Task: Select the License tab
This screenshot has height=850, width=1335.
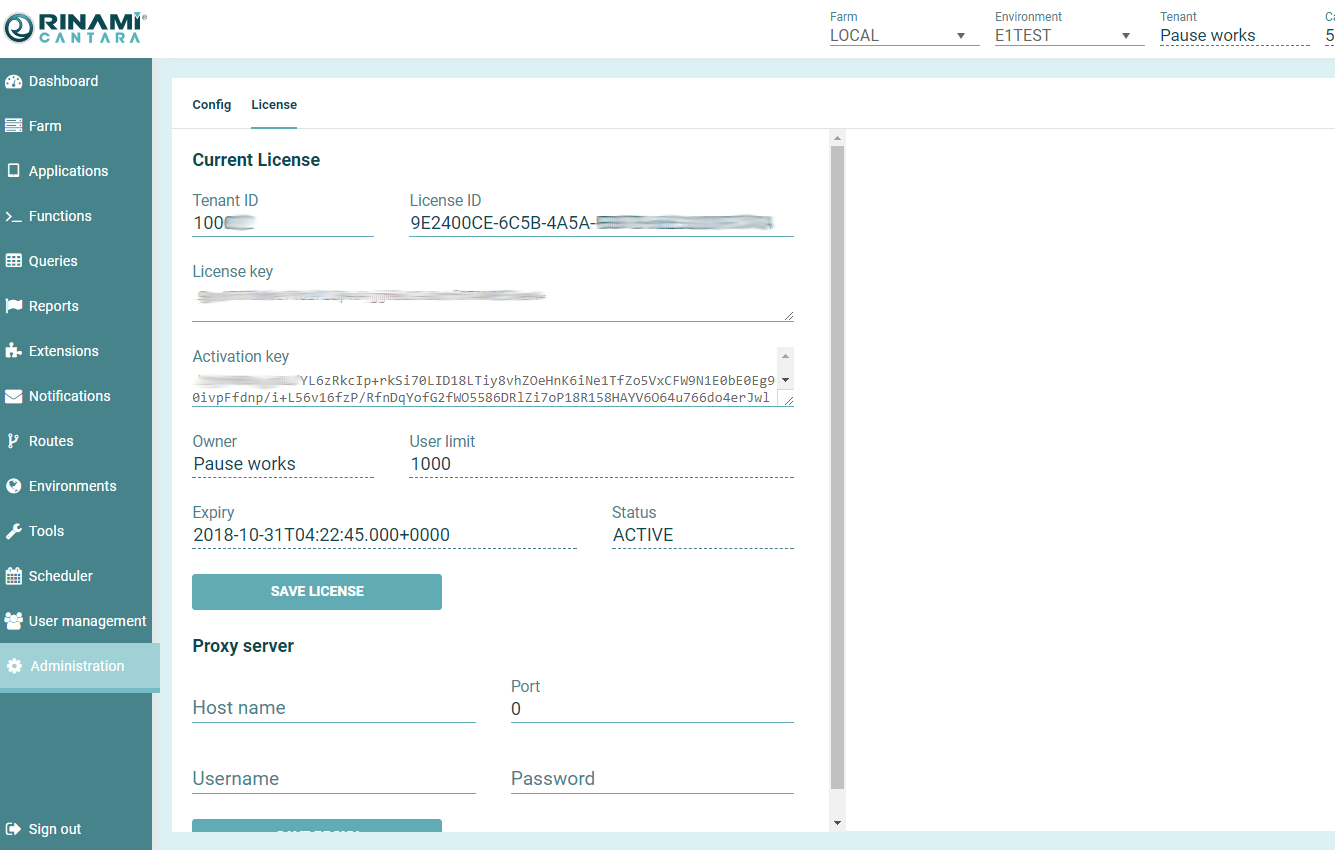Action: [274, 105]
